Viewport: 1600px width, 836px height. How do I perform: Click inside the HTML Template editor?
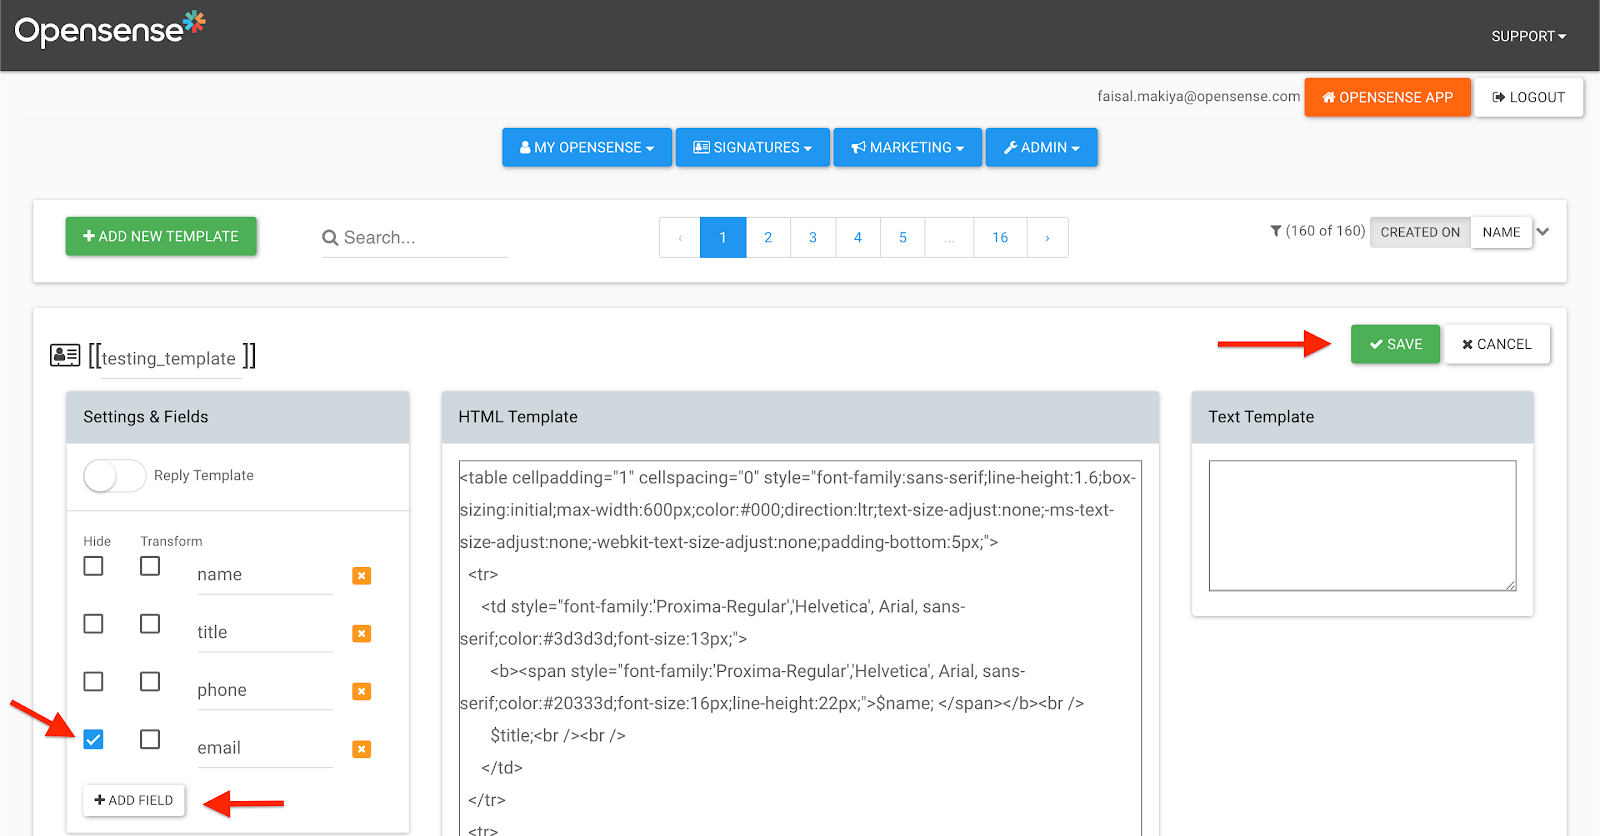click(800, 648)
